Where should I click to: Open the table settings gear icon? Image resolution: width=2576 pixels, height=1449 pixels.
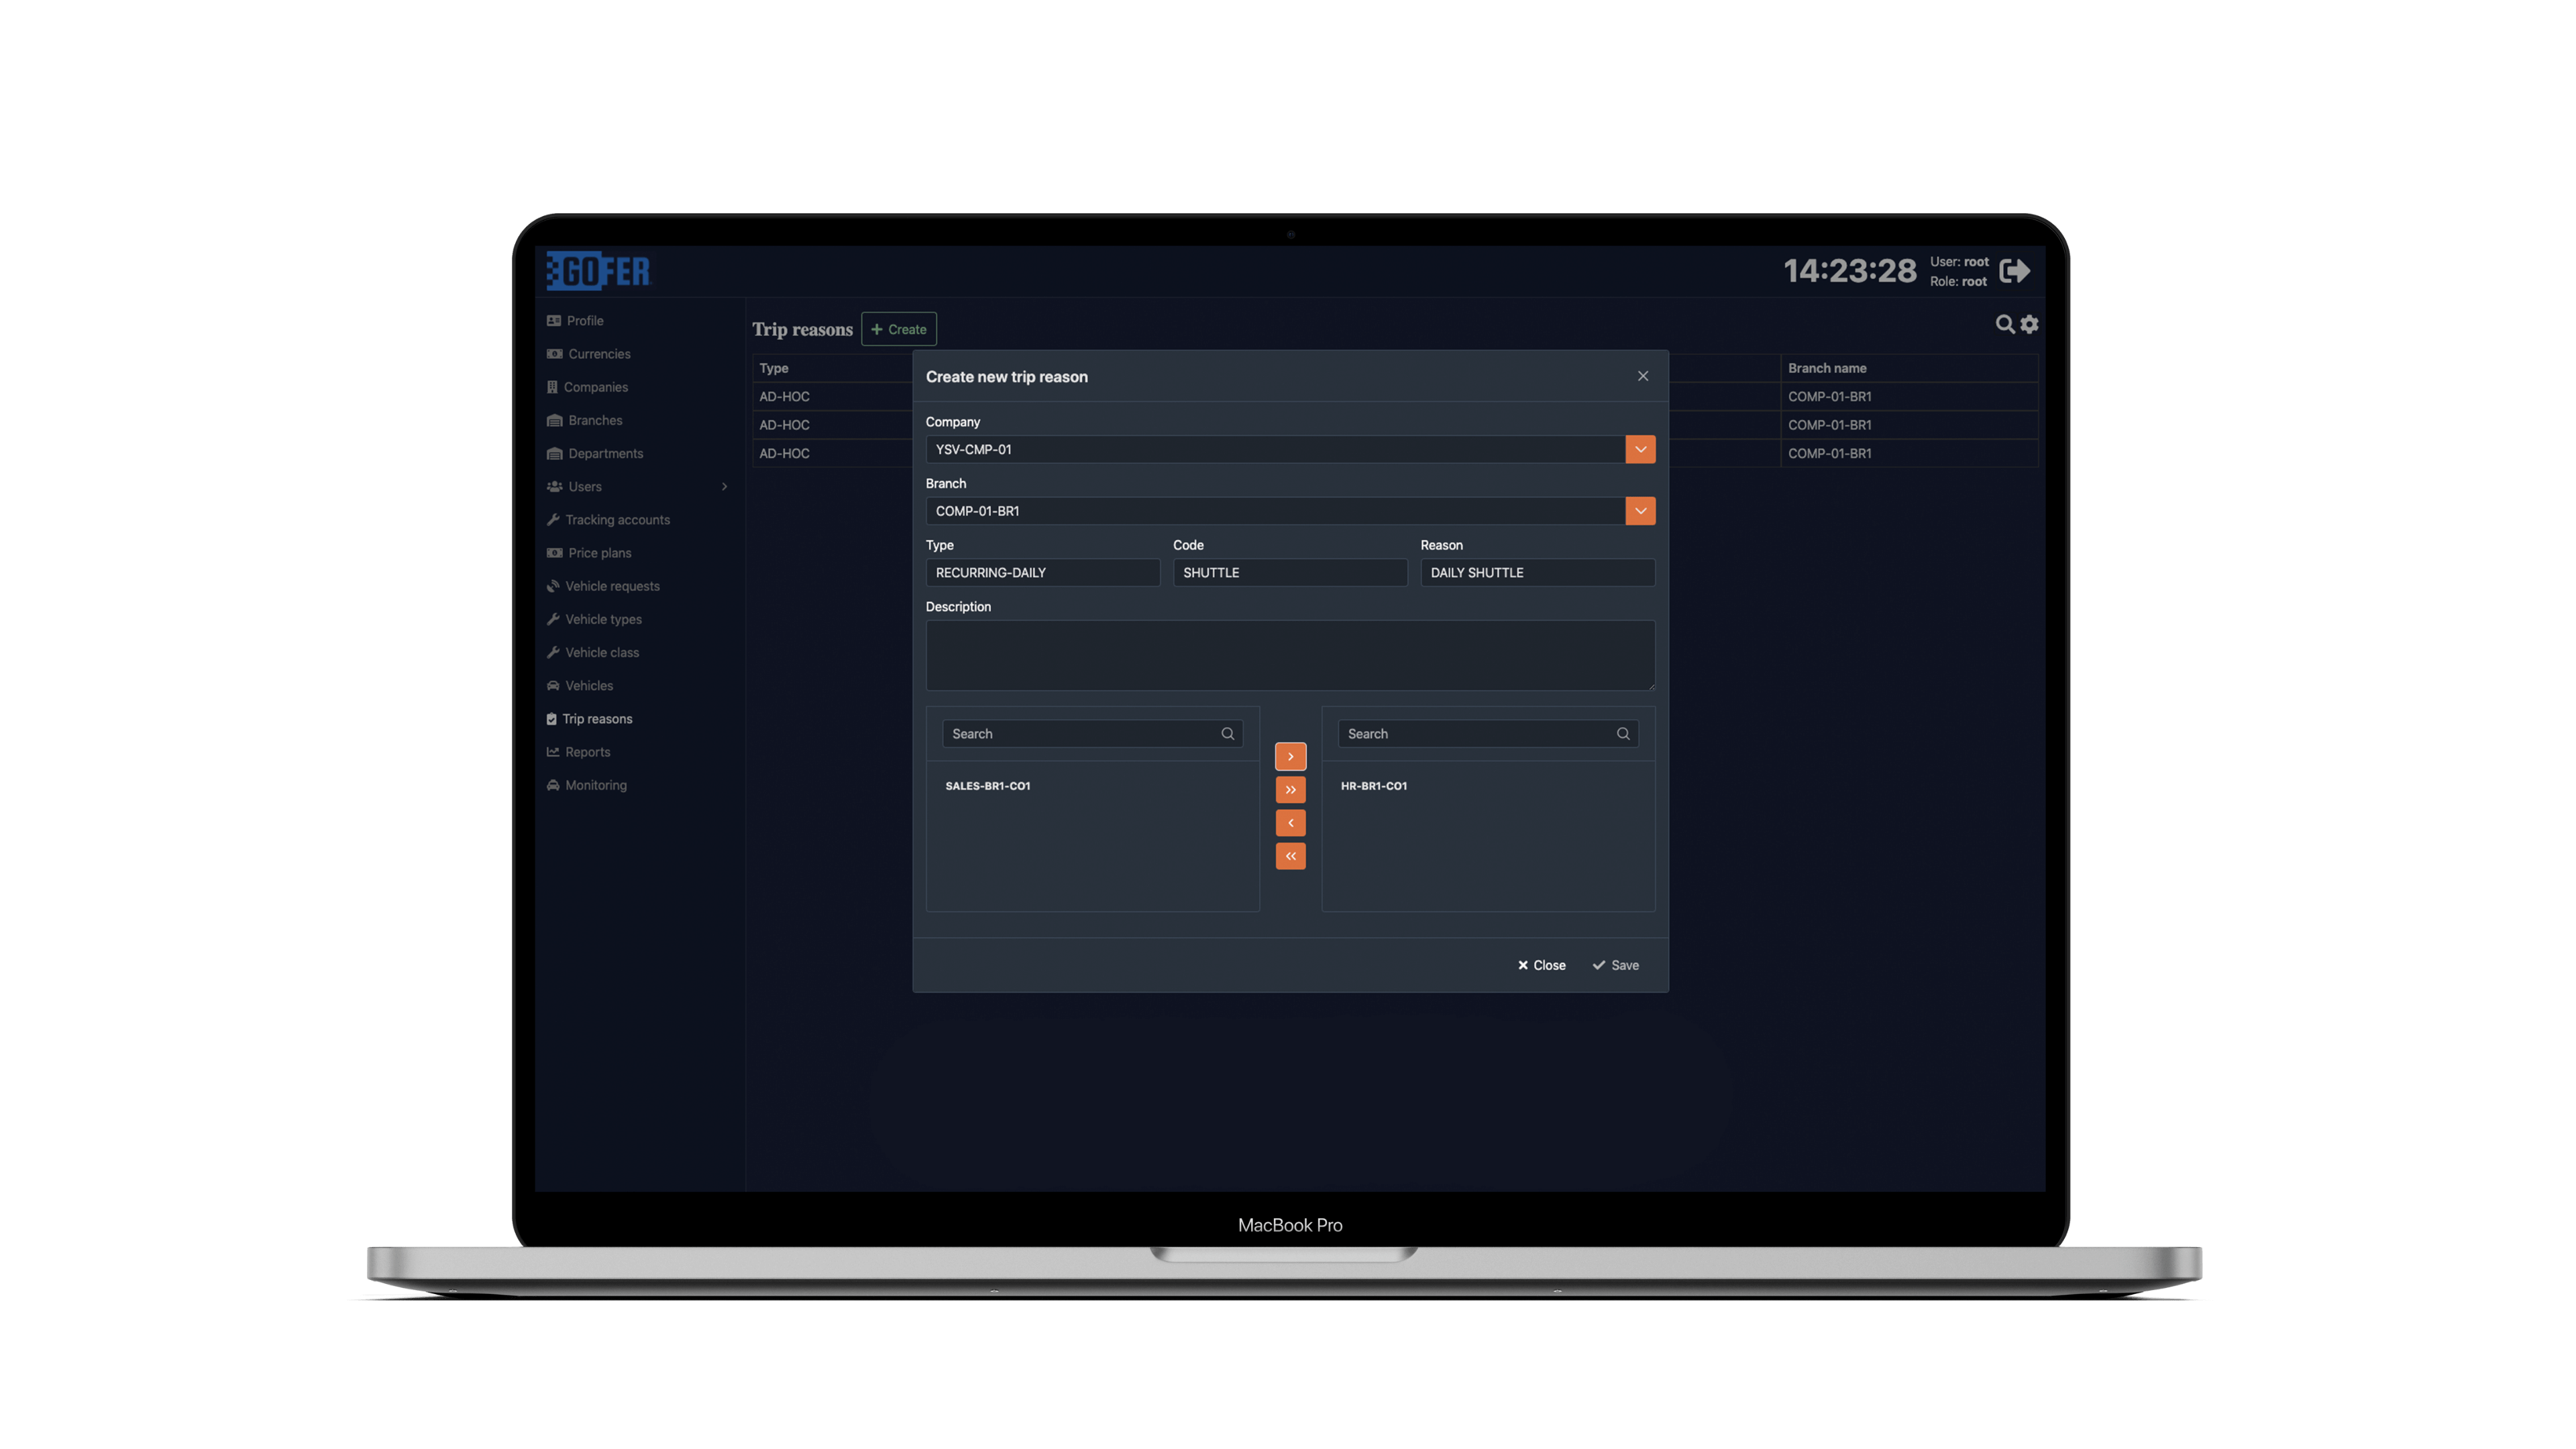tap(2029, 324)
